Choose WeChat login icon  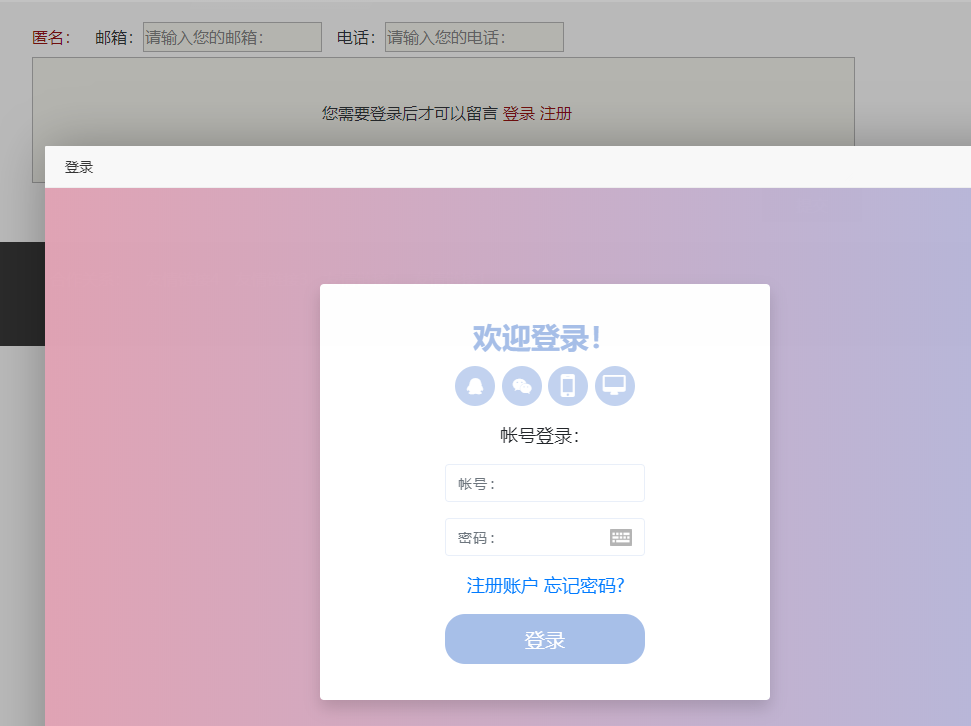tap(522, 386)
